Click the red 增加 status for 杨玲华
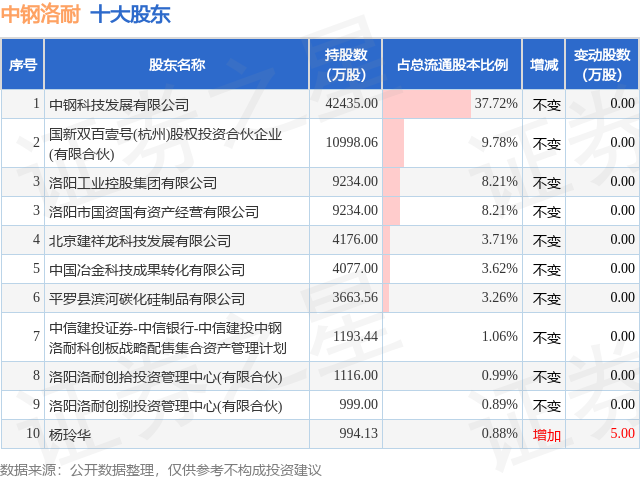The image size is (640, 479). click(x=547, y=435)
